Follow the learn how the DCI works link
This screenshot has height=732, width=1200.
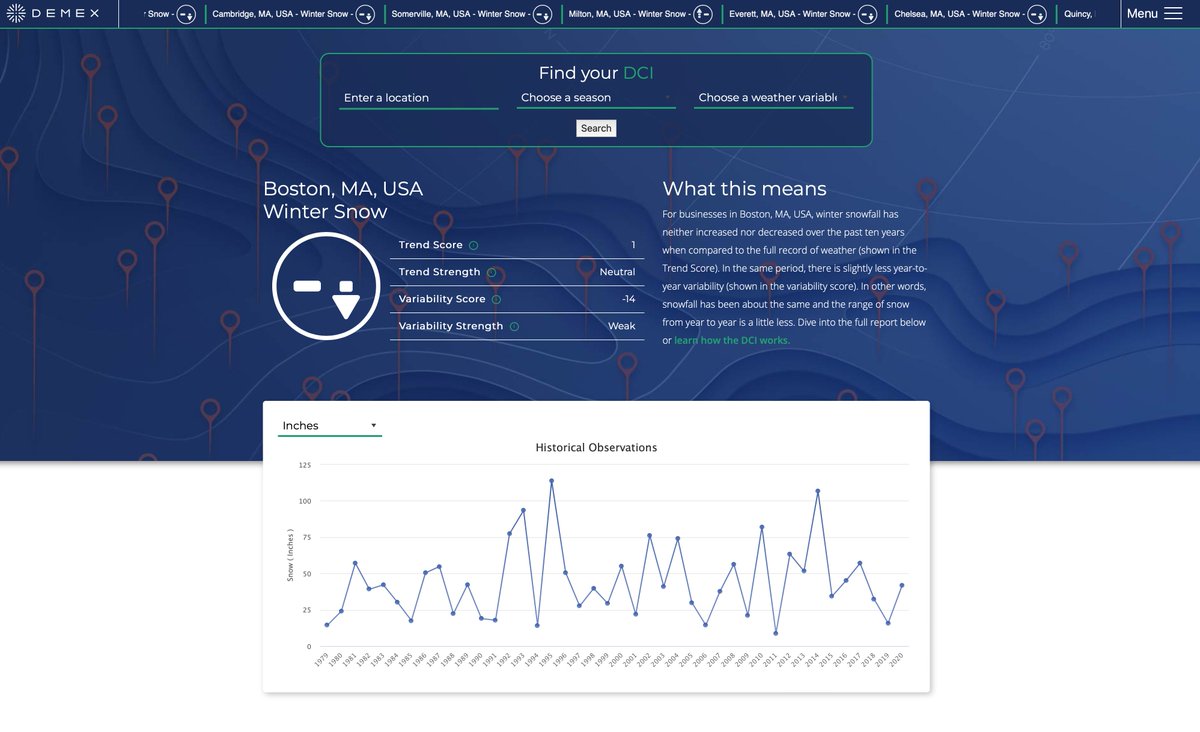tap(732, 341)
